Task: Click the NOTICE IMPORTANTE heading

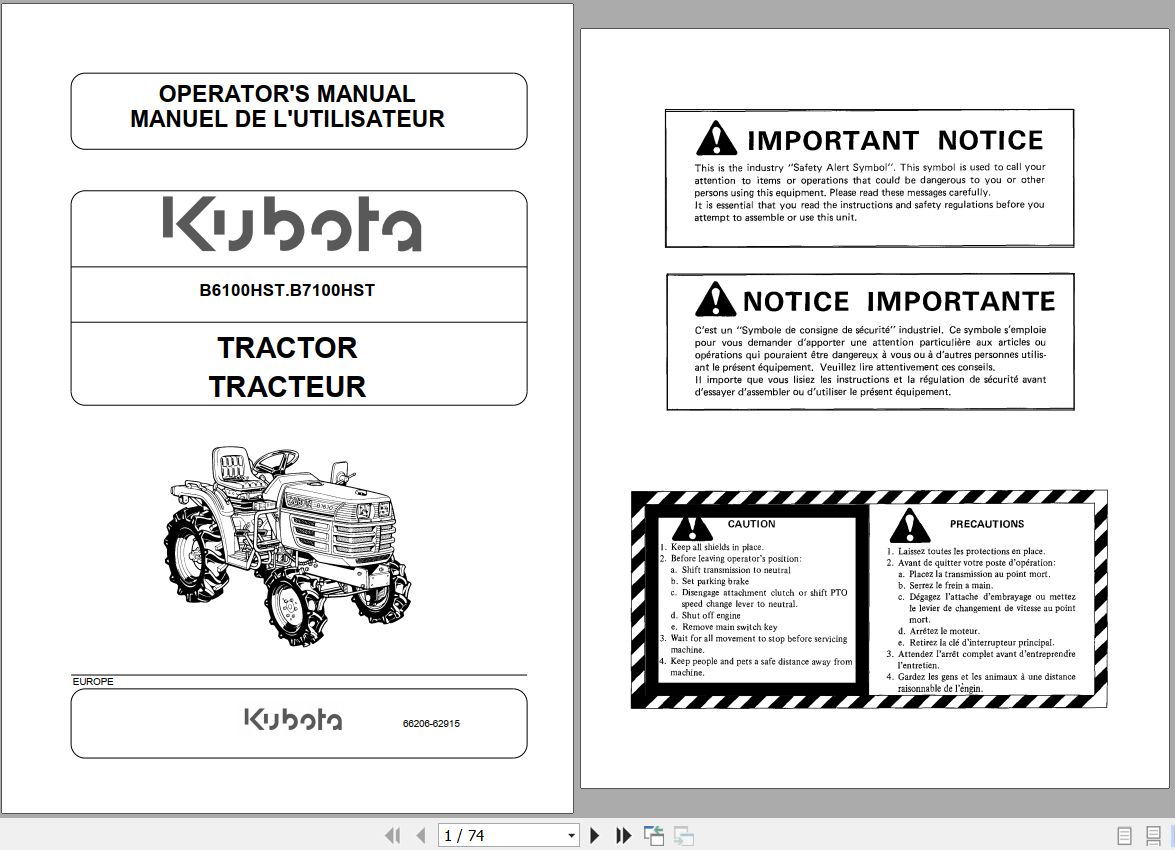Action: (x=898, y=301)
